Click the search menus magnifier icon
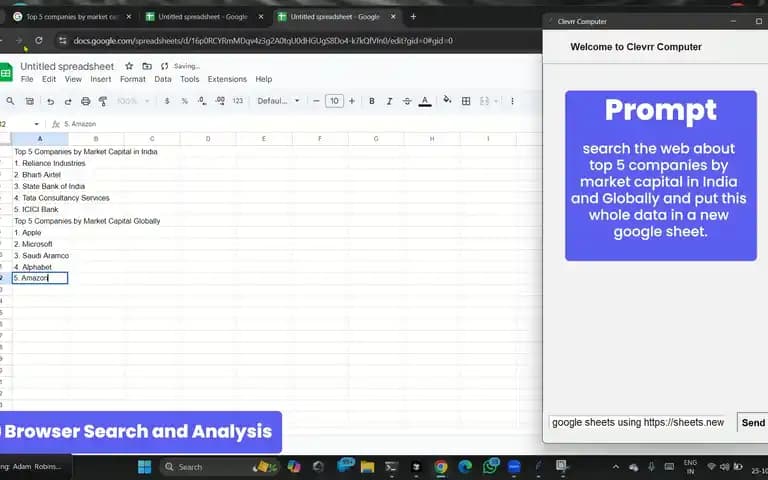 (x=10, y=101)
